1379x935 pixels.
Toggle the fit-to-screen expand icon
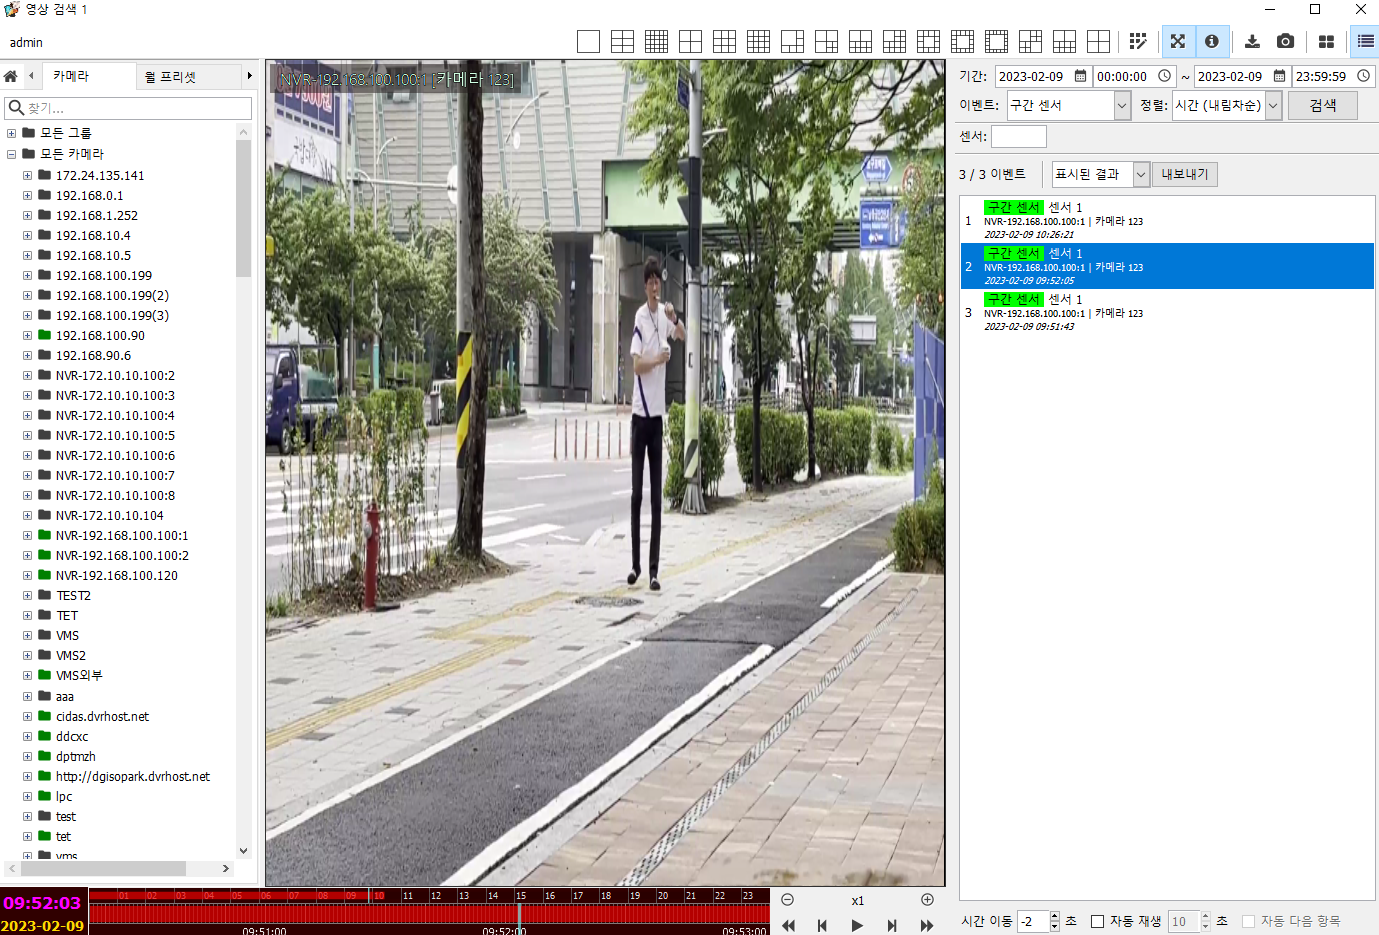[1178, 42]
